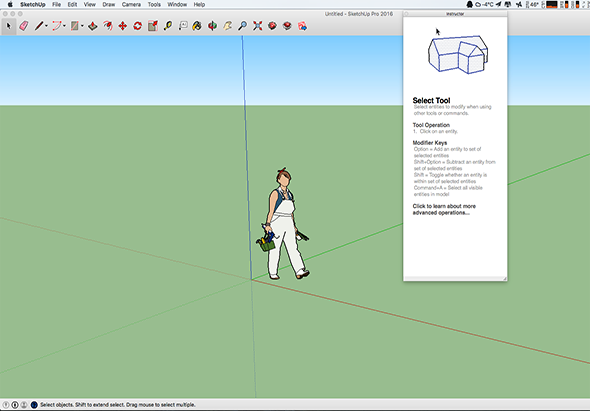Click the QQ penguin menu bar icon
590x411 pixels.
[470, 5]
